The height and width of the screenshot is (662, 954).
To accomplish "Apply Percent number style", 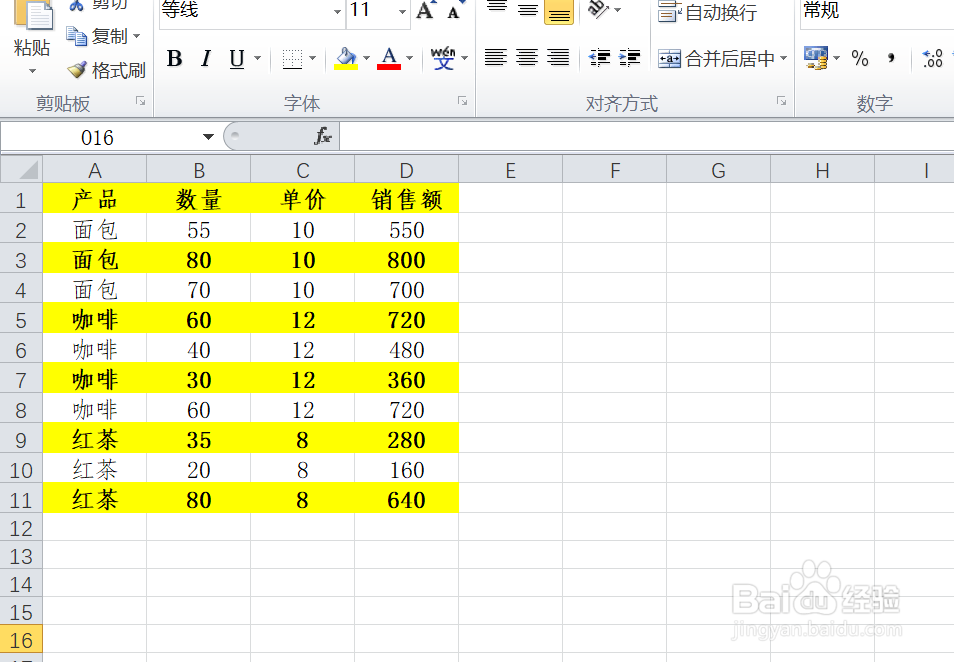I will 859,59.
